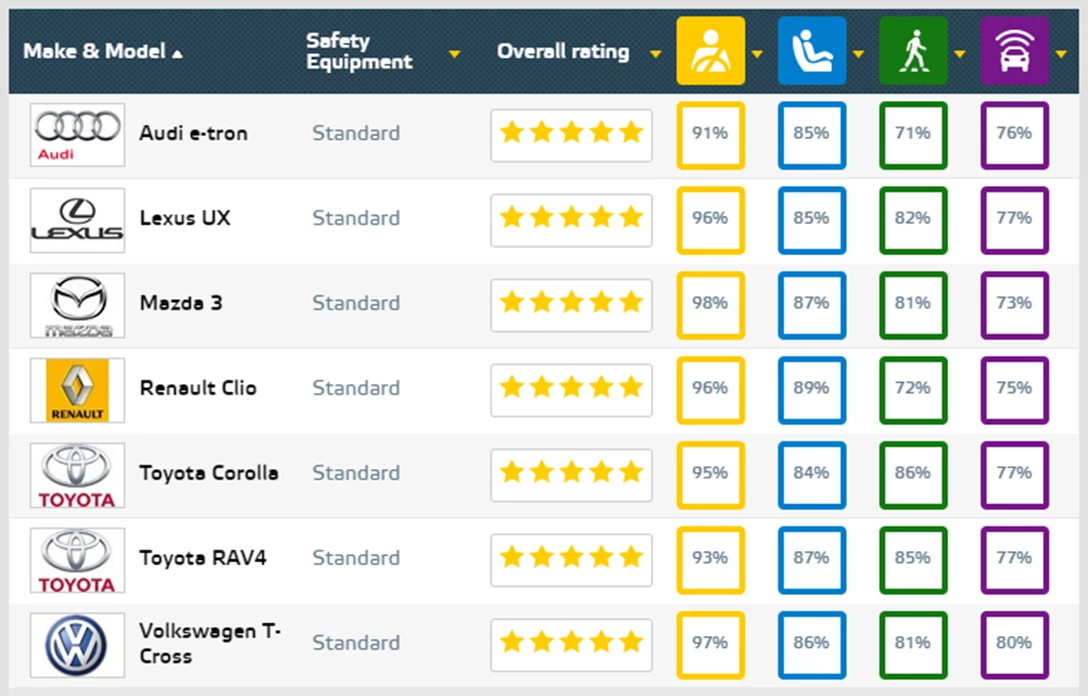The height and width of the screenshot is (696, 1088).
Task: Click Audi e-tron's 91% adult occupant score
Action: coord(710,134)
